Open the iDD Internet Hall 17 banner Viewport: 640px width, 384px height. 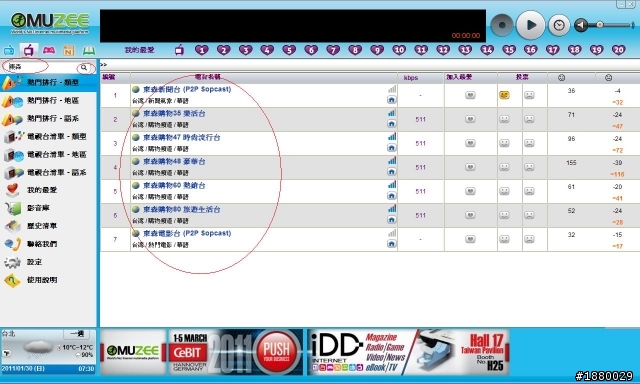tap(408, 352)
